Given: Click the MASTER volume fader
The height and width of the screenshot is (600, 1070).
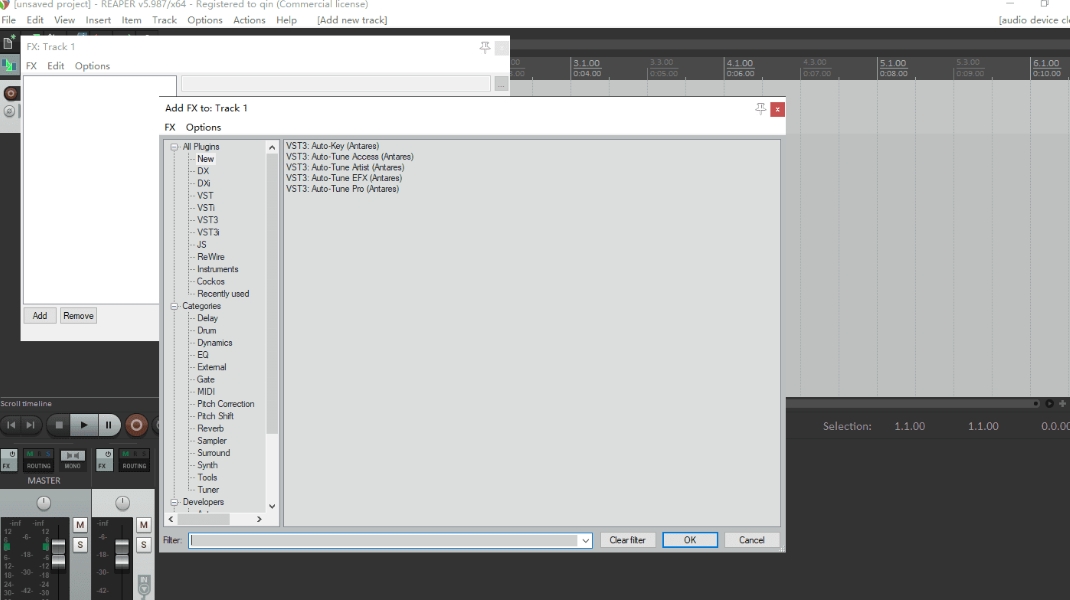Looking at the screenshot, I should pos(59,554).
